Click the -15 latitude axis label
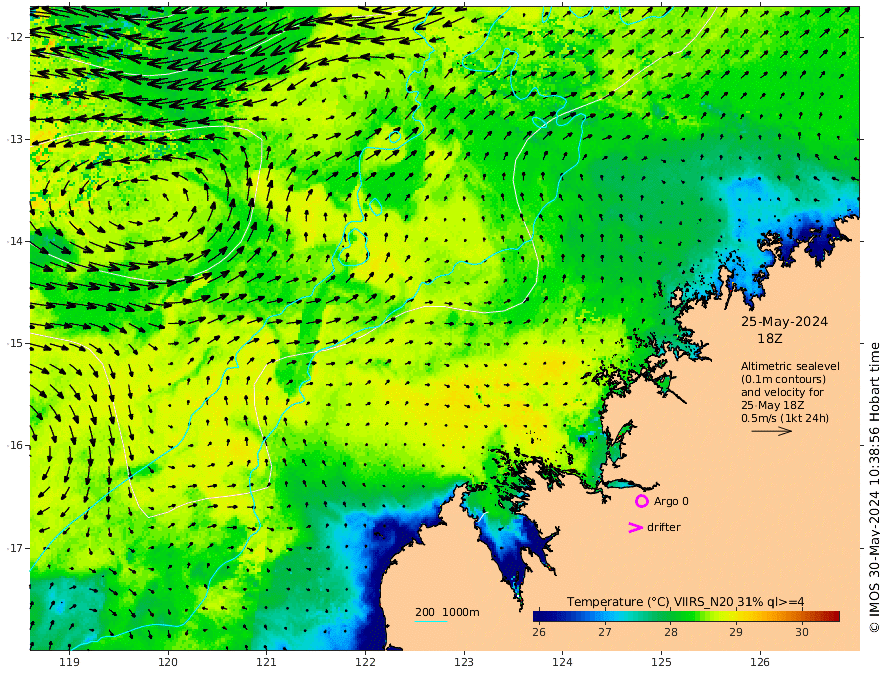880x680 pixels. click(15, 343)
